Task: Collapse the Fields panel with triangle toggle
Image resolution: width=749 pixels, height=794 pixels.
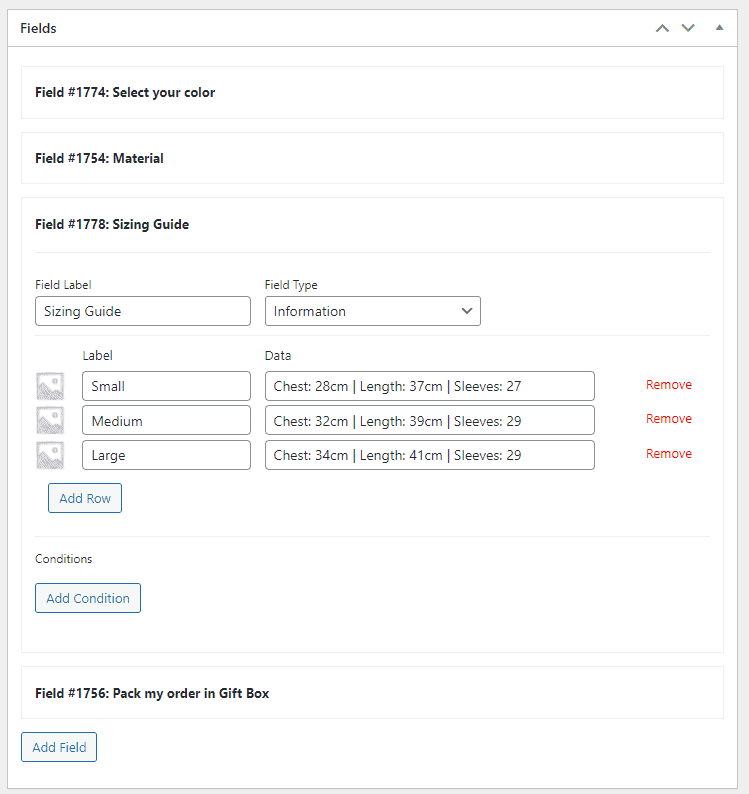Action: tap(719, 28)
